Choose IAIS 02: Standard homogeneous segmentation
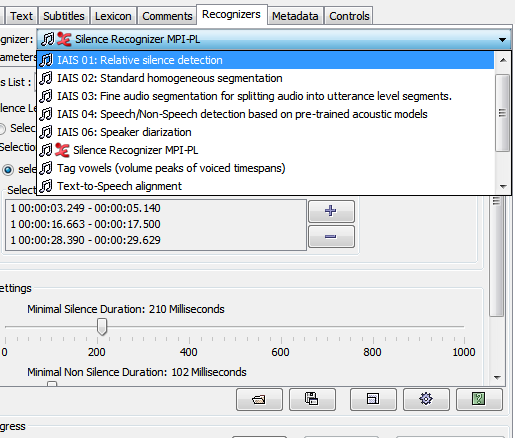 click(266, 78)
